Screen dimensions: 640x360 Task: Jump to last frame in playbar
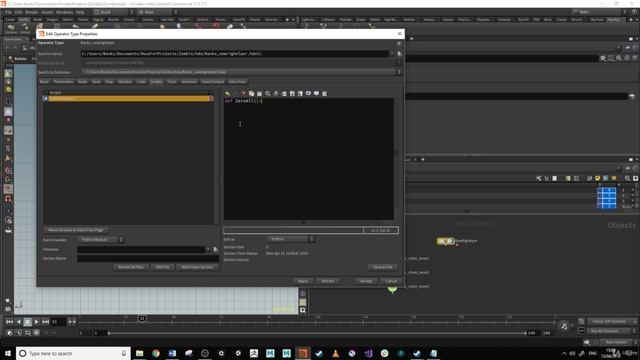(x=45, y=322)
